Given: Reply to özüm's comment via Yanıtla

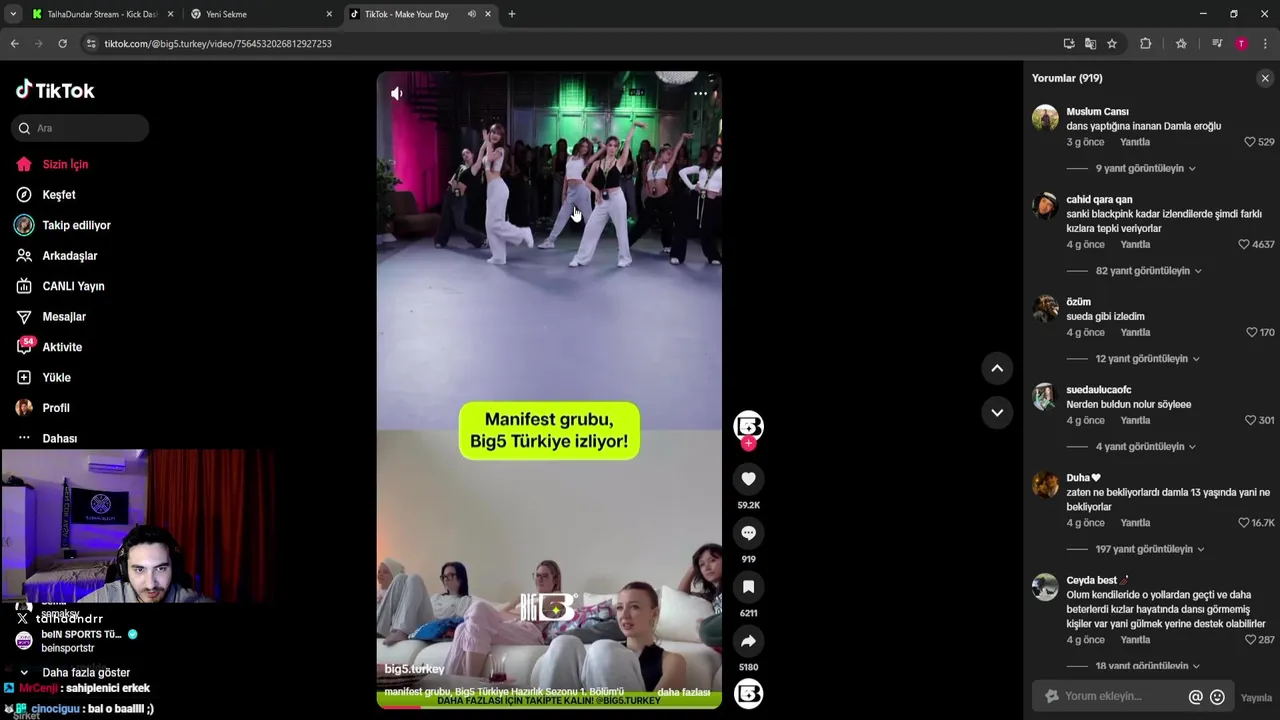Looking at the screenshot, I should (x=1135, y=332).
